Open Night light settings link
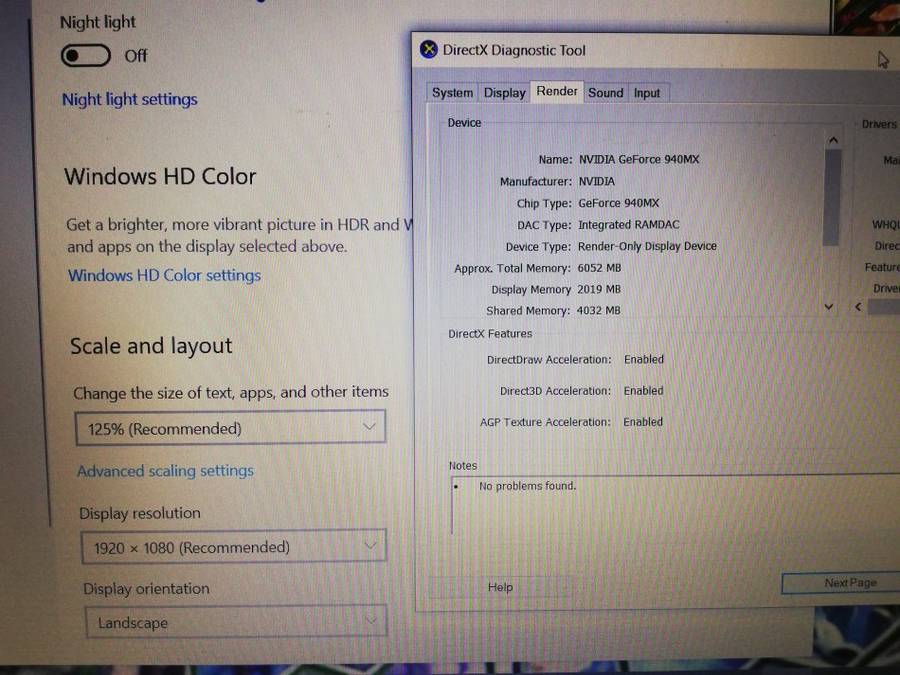The height and width of the screenshot is (675, 900). click(x=129, y=99)
